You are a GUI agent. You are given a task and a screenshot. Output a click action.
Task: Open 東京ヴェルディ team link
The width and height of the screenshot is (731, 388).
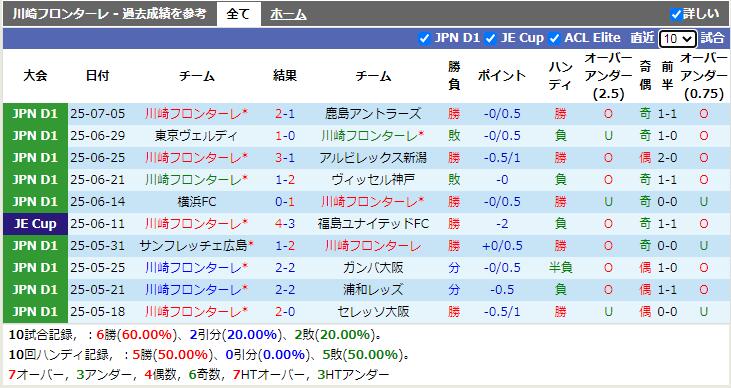[196, 136]
